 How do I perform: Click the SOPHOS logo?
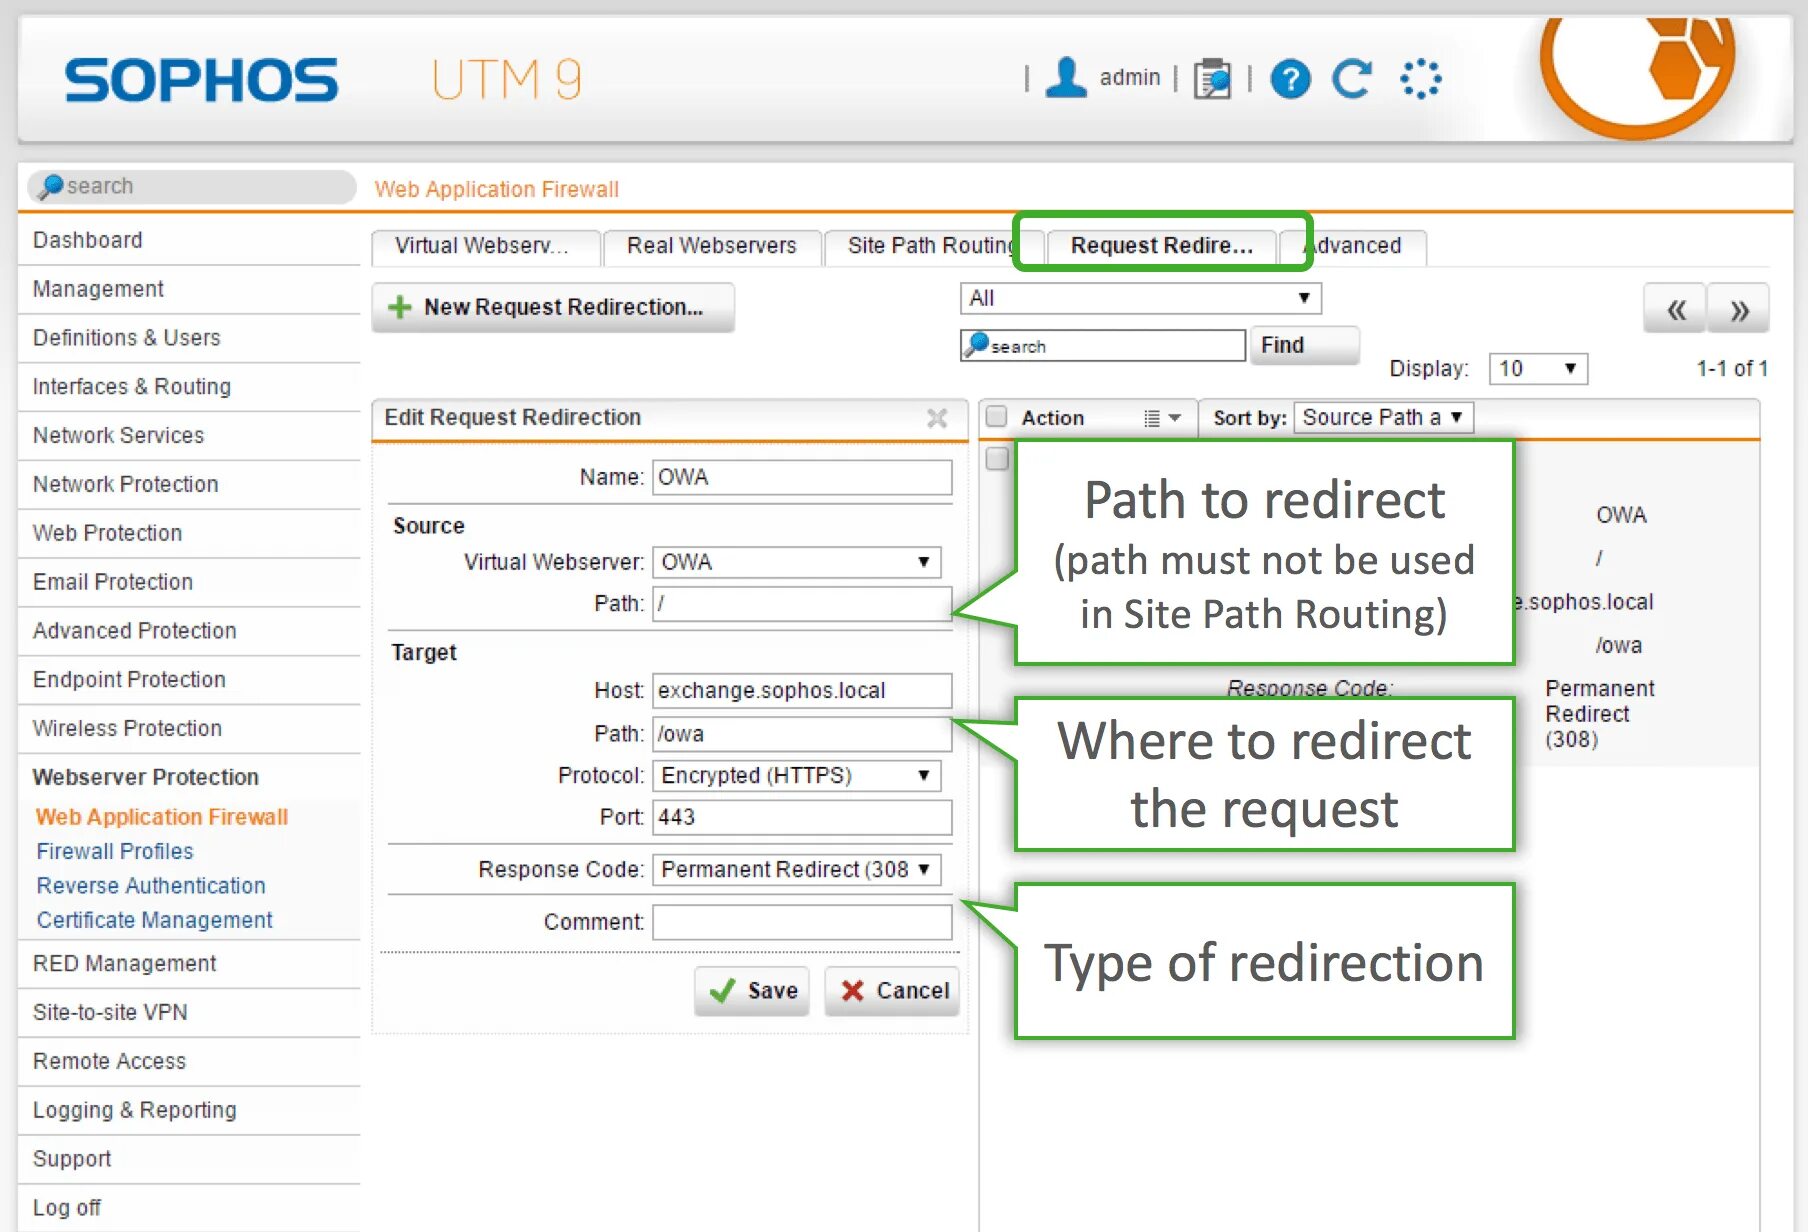click(201, 80)
